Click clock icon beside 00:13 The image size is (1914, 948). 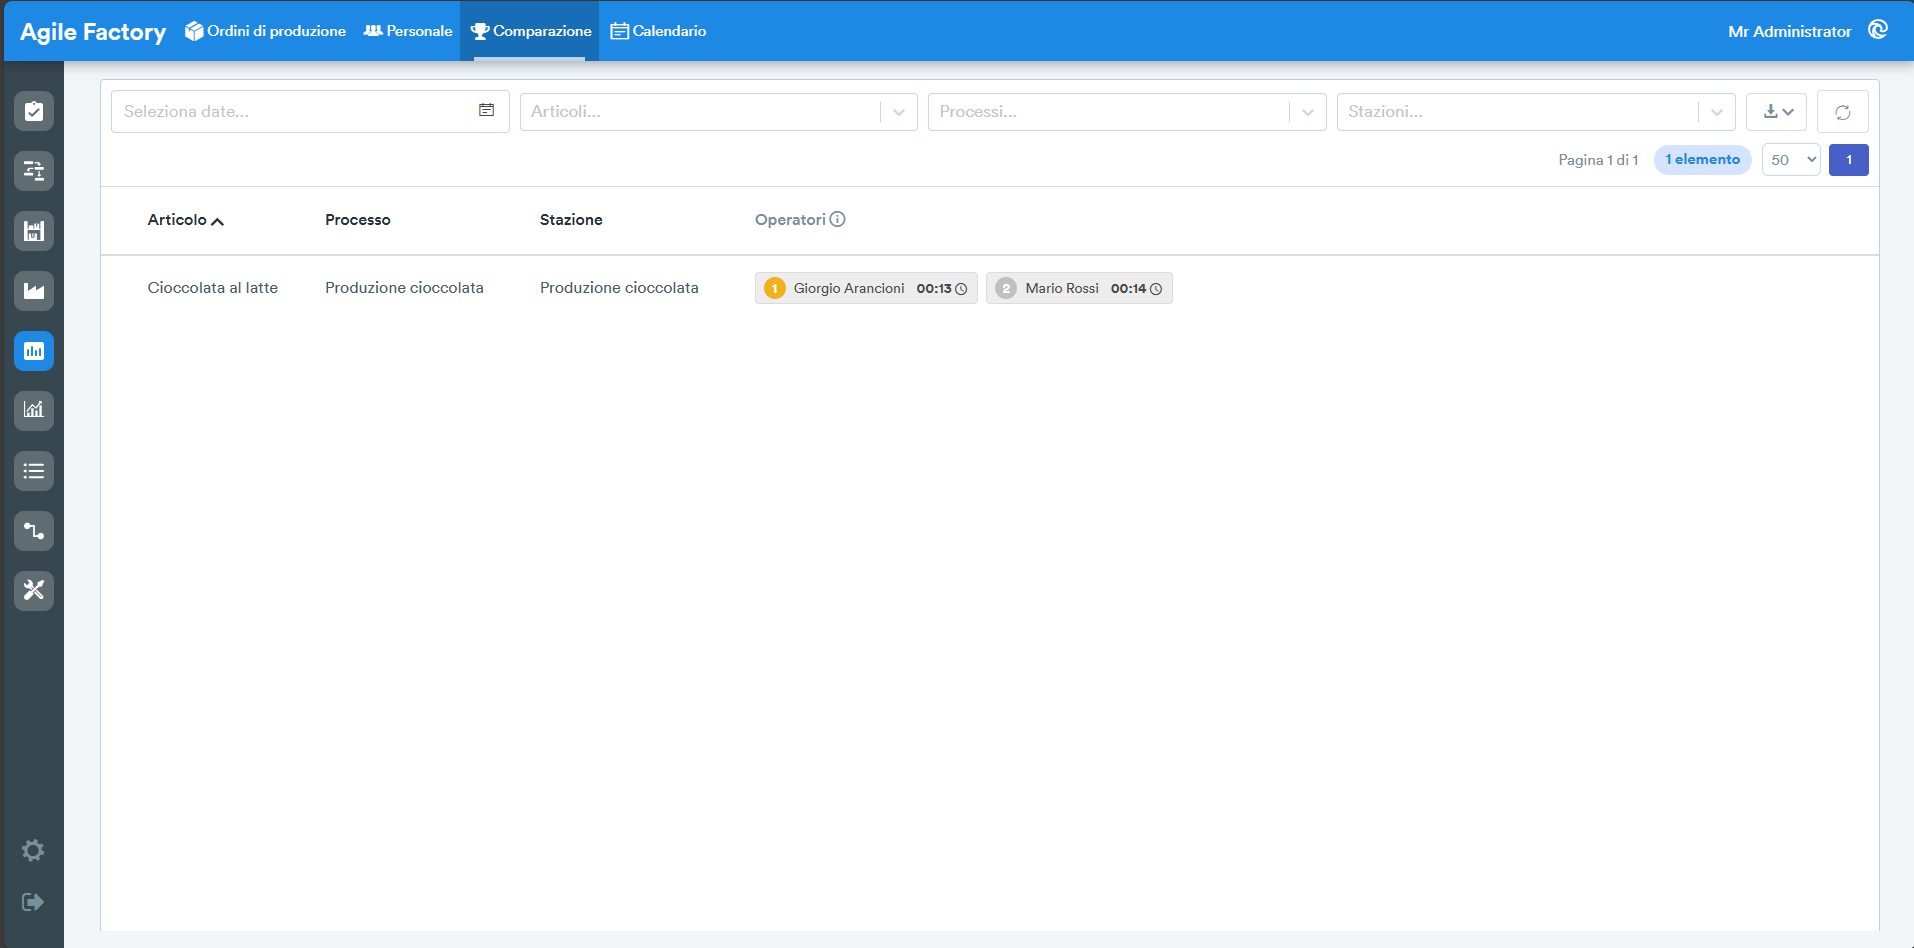961,289
